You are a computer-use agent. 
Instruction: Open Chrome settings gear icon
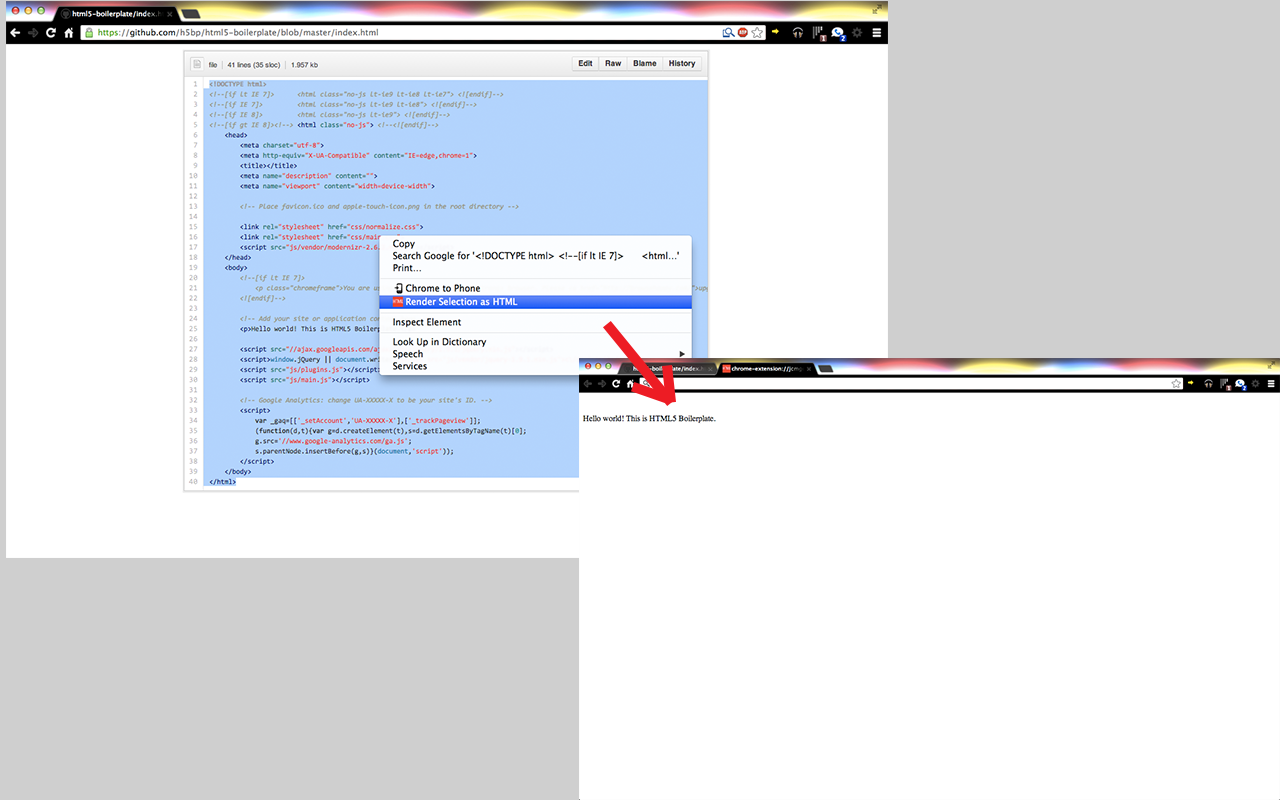[x=858, y=32]
